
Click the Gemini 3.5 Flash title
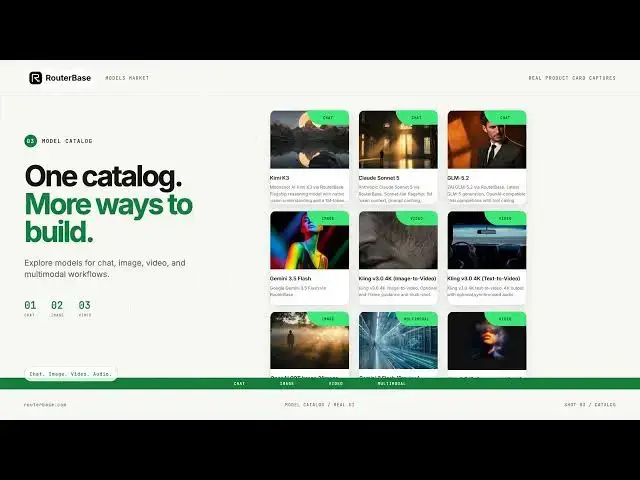[x=290, y=278]
